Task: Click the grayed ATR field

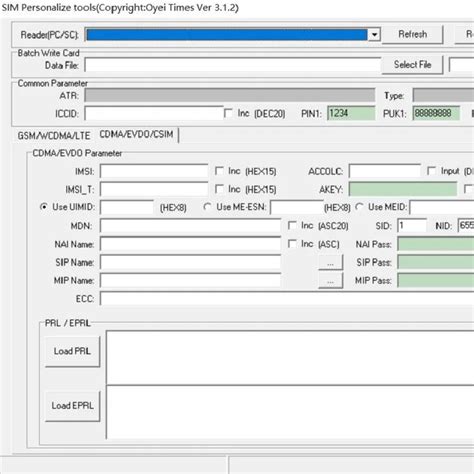Action: [x=230, y=95]
